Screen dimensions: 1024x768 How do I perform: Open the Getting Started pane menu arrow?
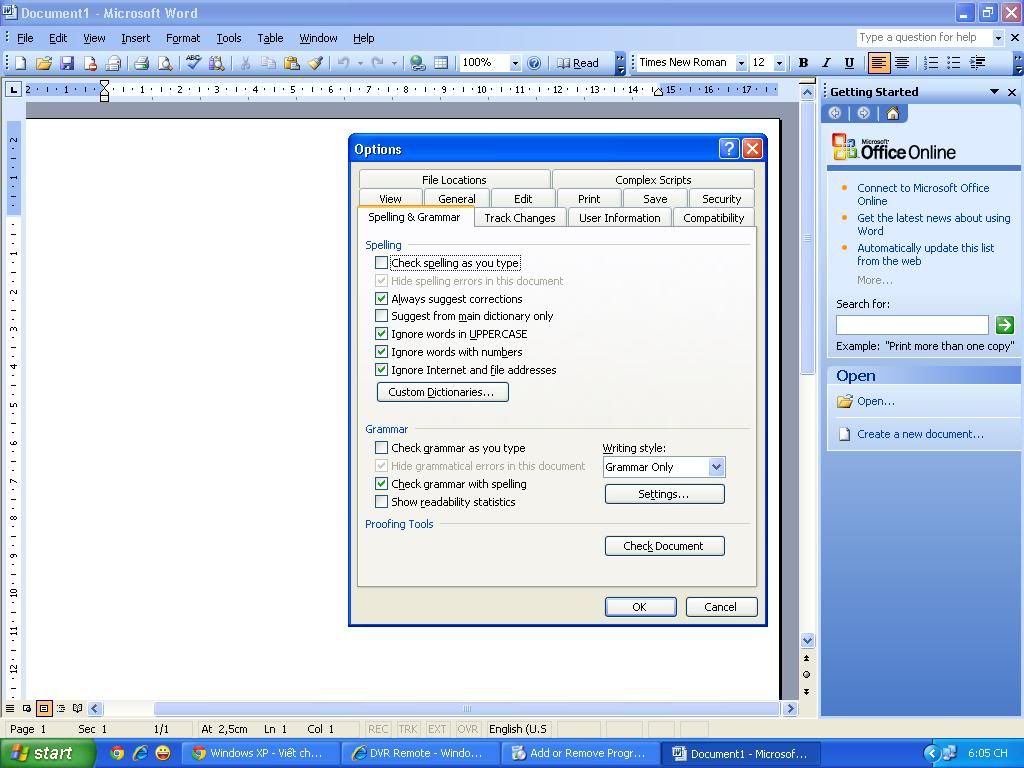click(994, 92)
